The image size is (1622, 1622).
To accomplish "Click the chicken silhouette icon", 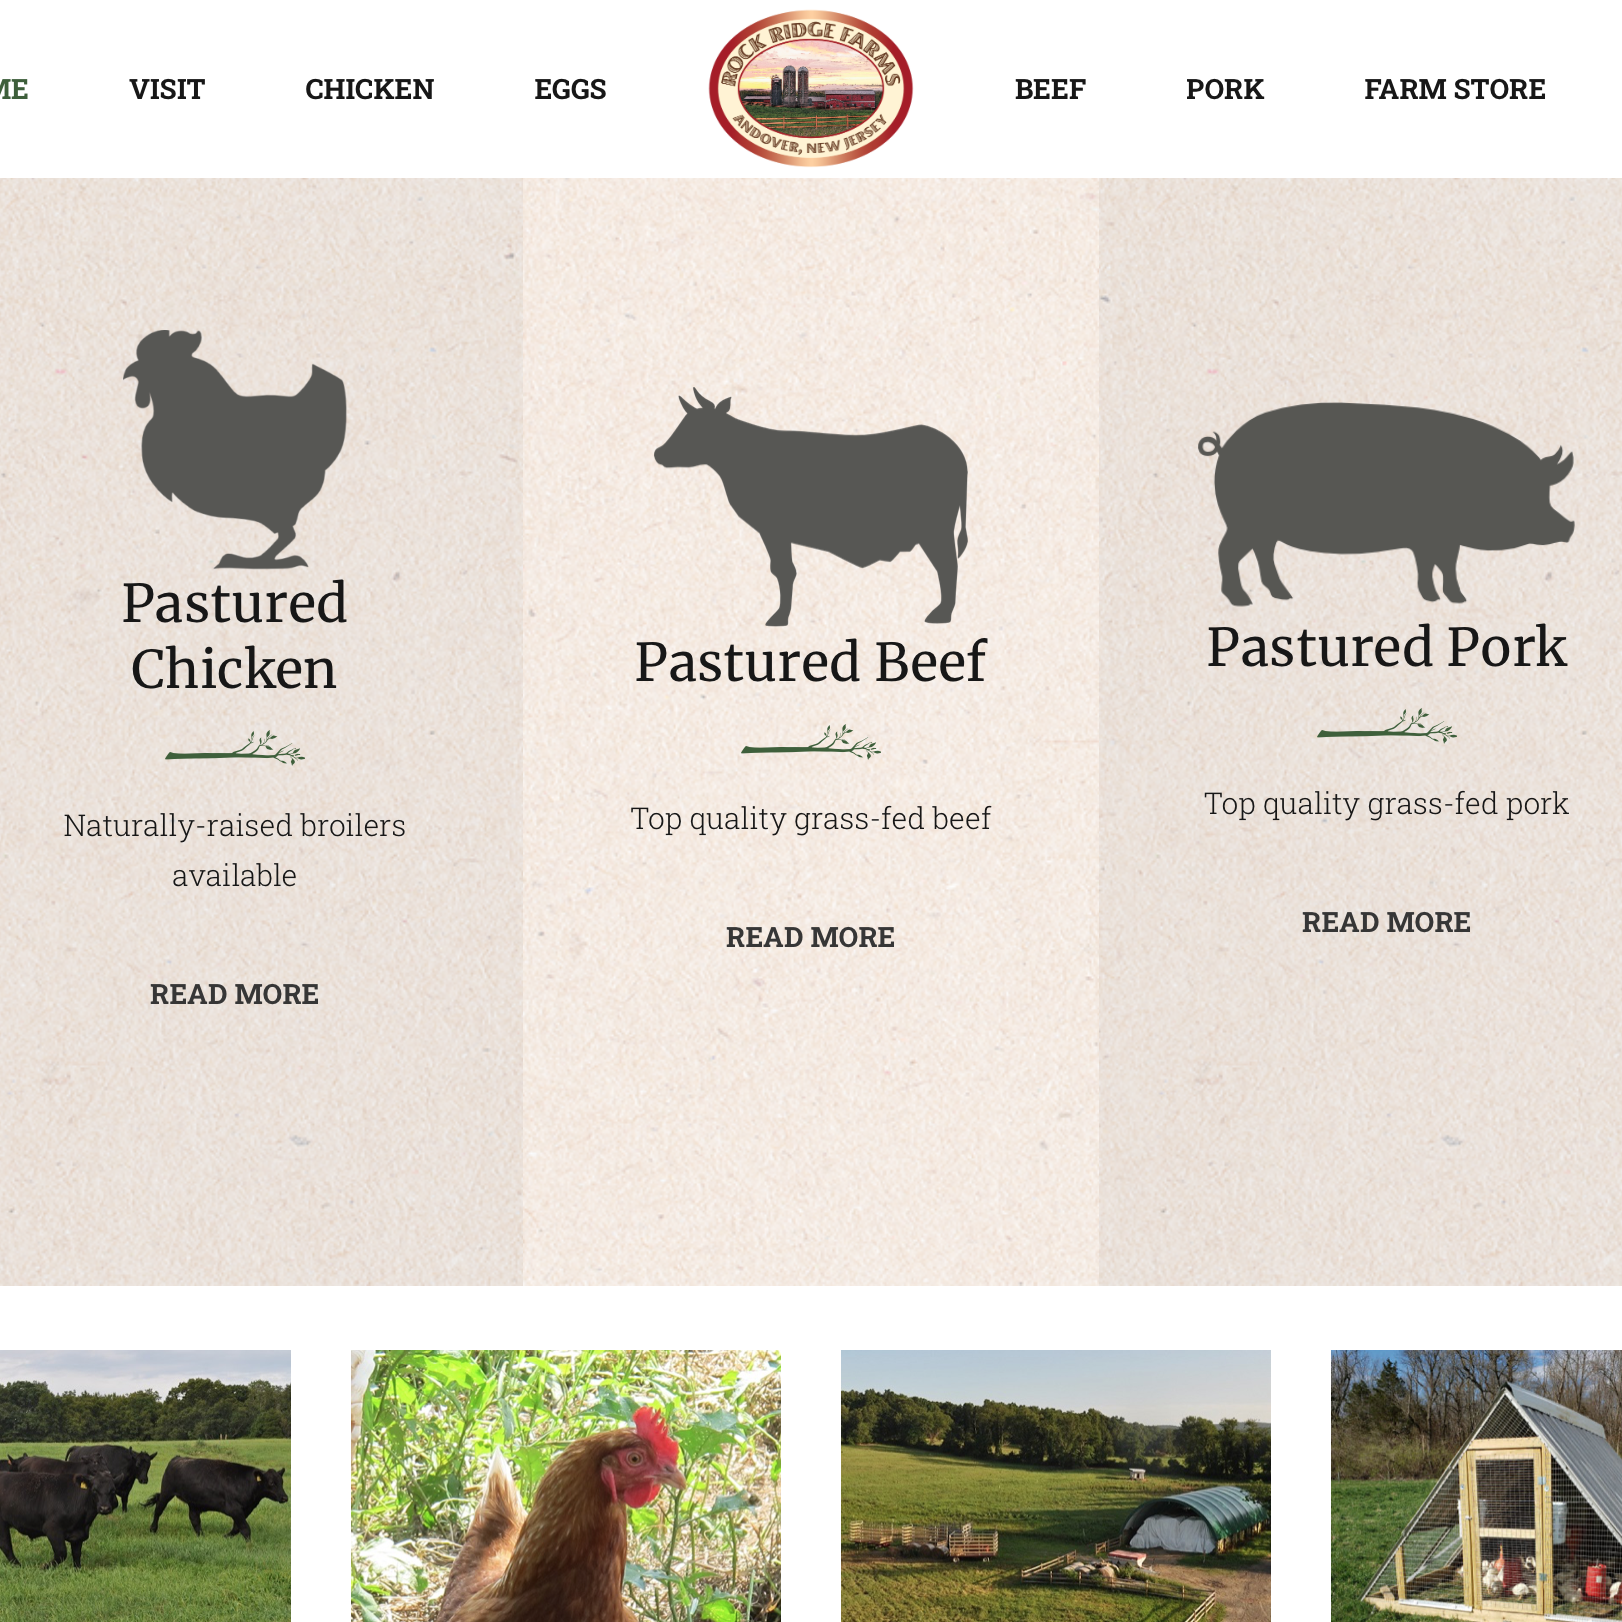I will [235, 449].
